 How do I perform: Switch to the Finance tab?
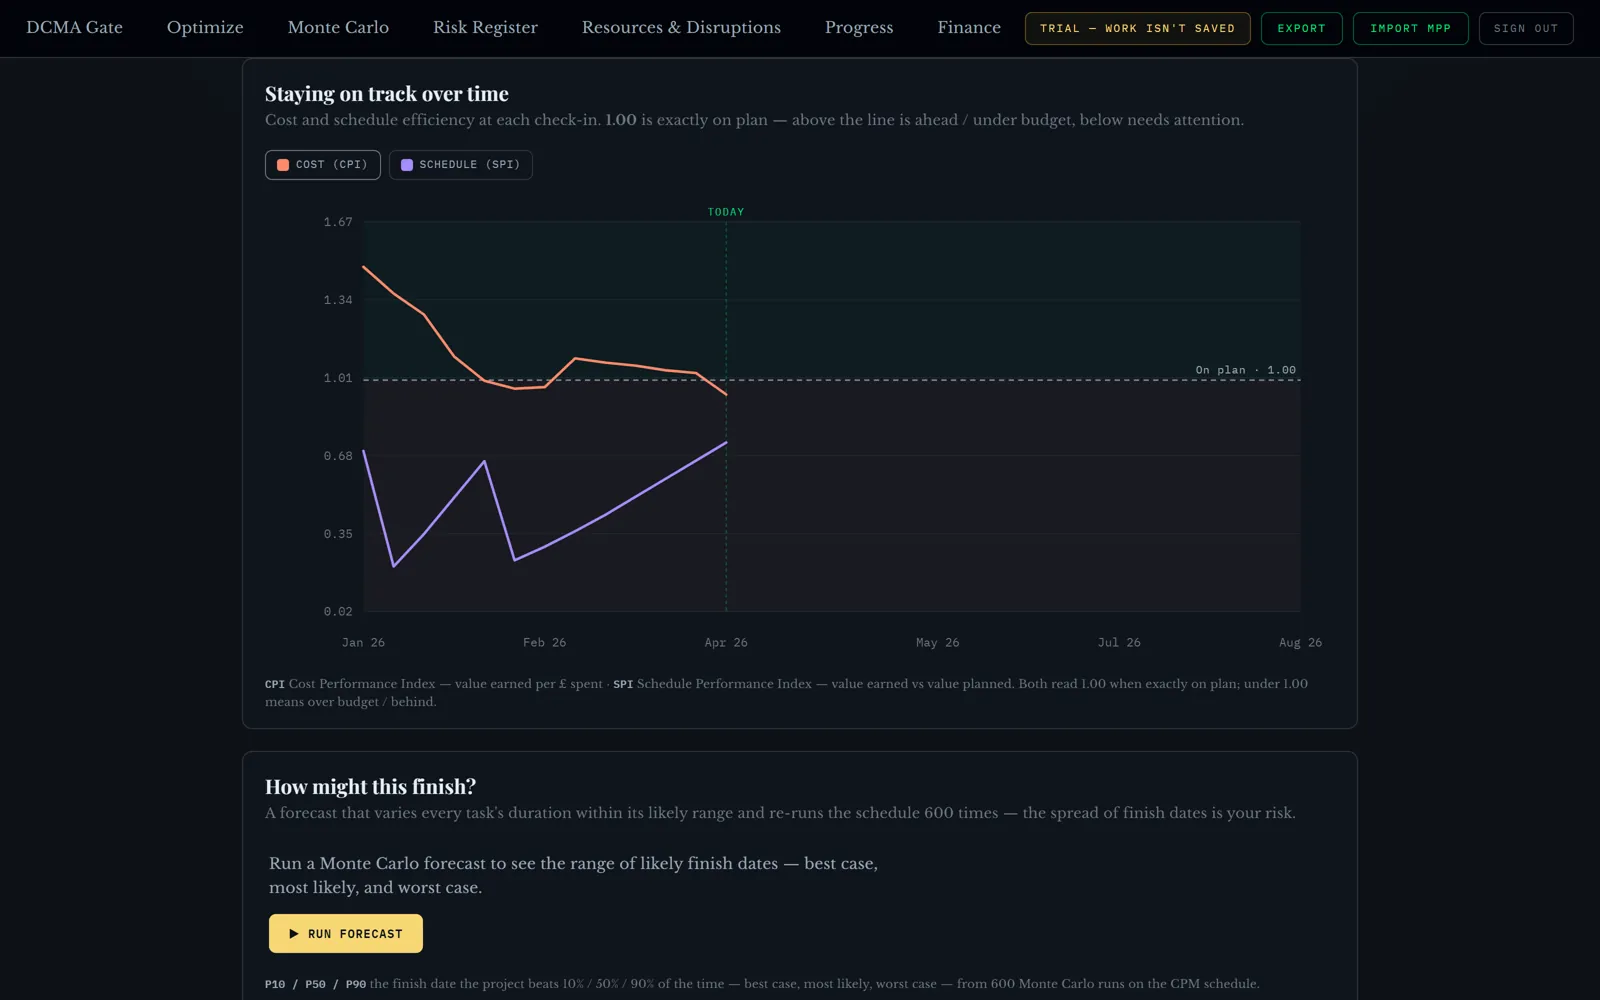[969, 28]
